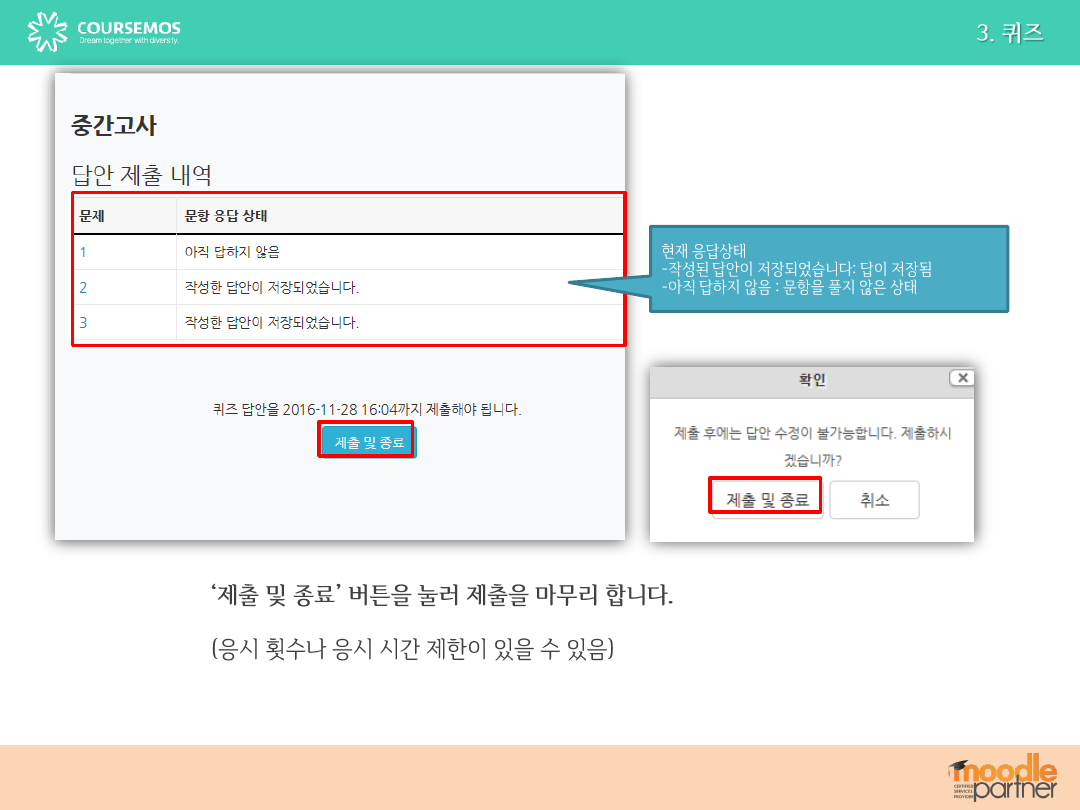Viewport: 1080px width, 810px height.
Task: Click the 문항 응답 상태 column header
Action: pos(226,215)
